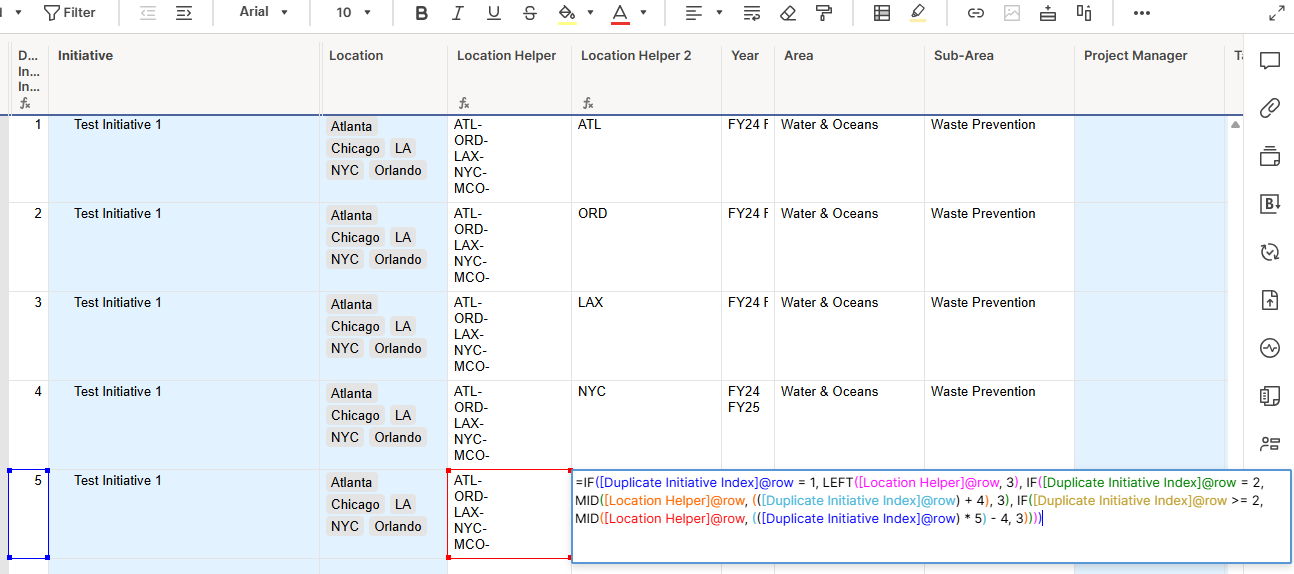Click the insert row icon
This screenshot has height=574, width=1294.
coord(1048,12)
